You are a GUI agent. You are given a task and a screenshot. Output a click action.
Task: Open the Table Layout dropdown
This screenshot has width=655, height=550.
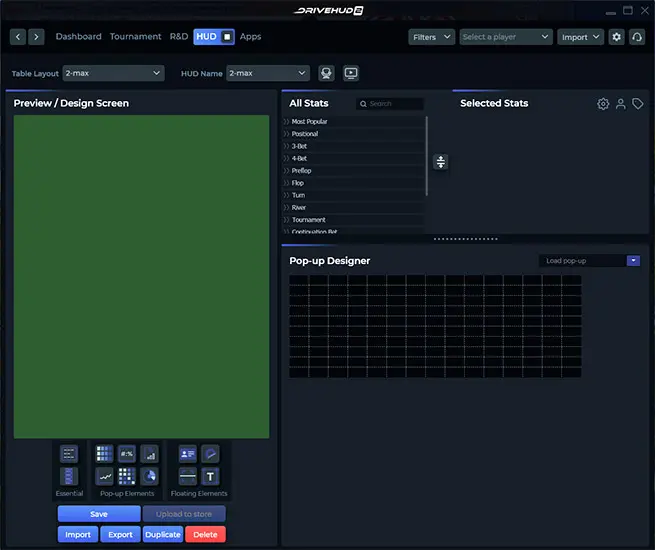click(x=113, y=73)
